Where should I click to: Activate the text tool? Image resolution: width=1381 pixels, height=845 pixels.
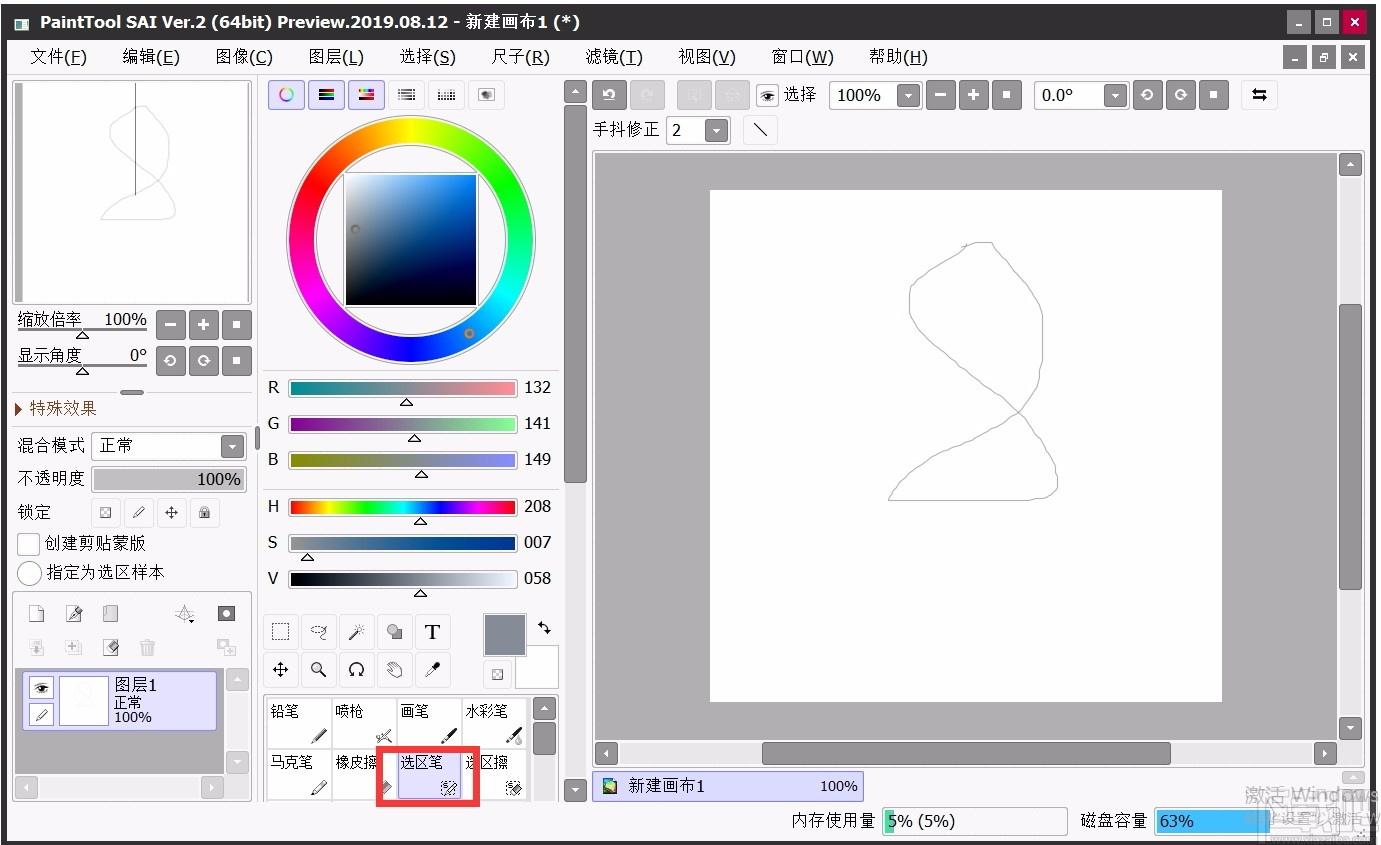(x=432, y=632)
